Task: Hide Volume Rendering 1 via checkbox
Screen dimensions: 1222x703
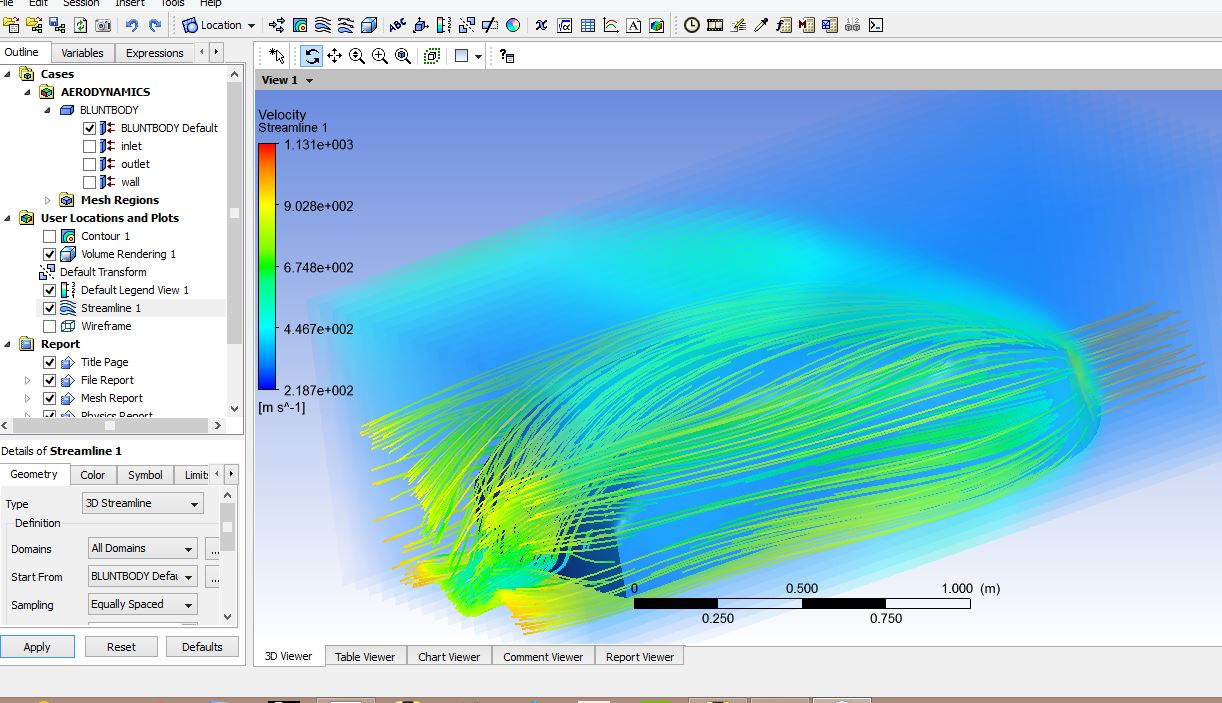Action: (x=50, y=254)
